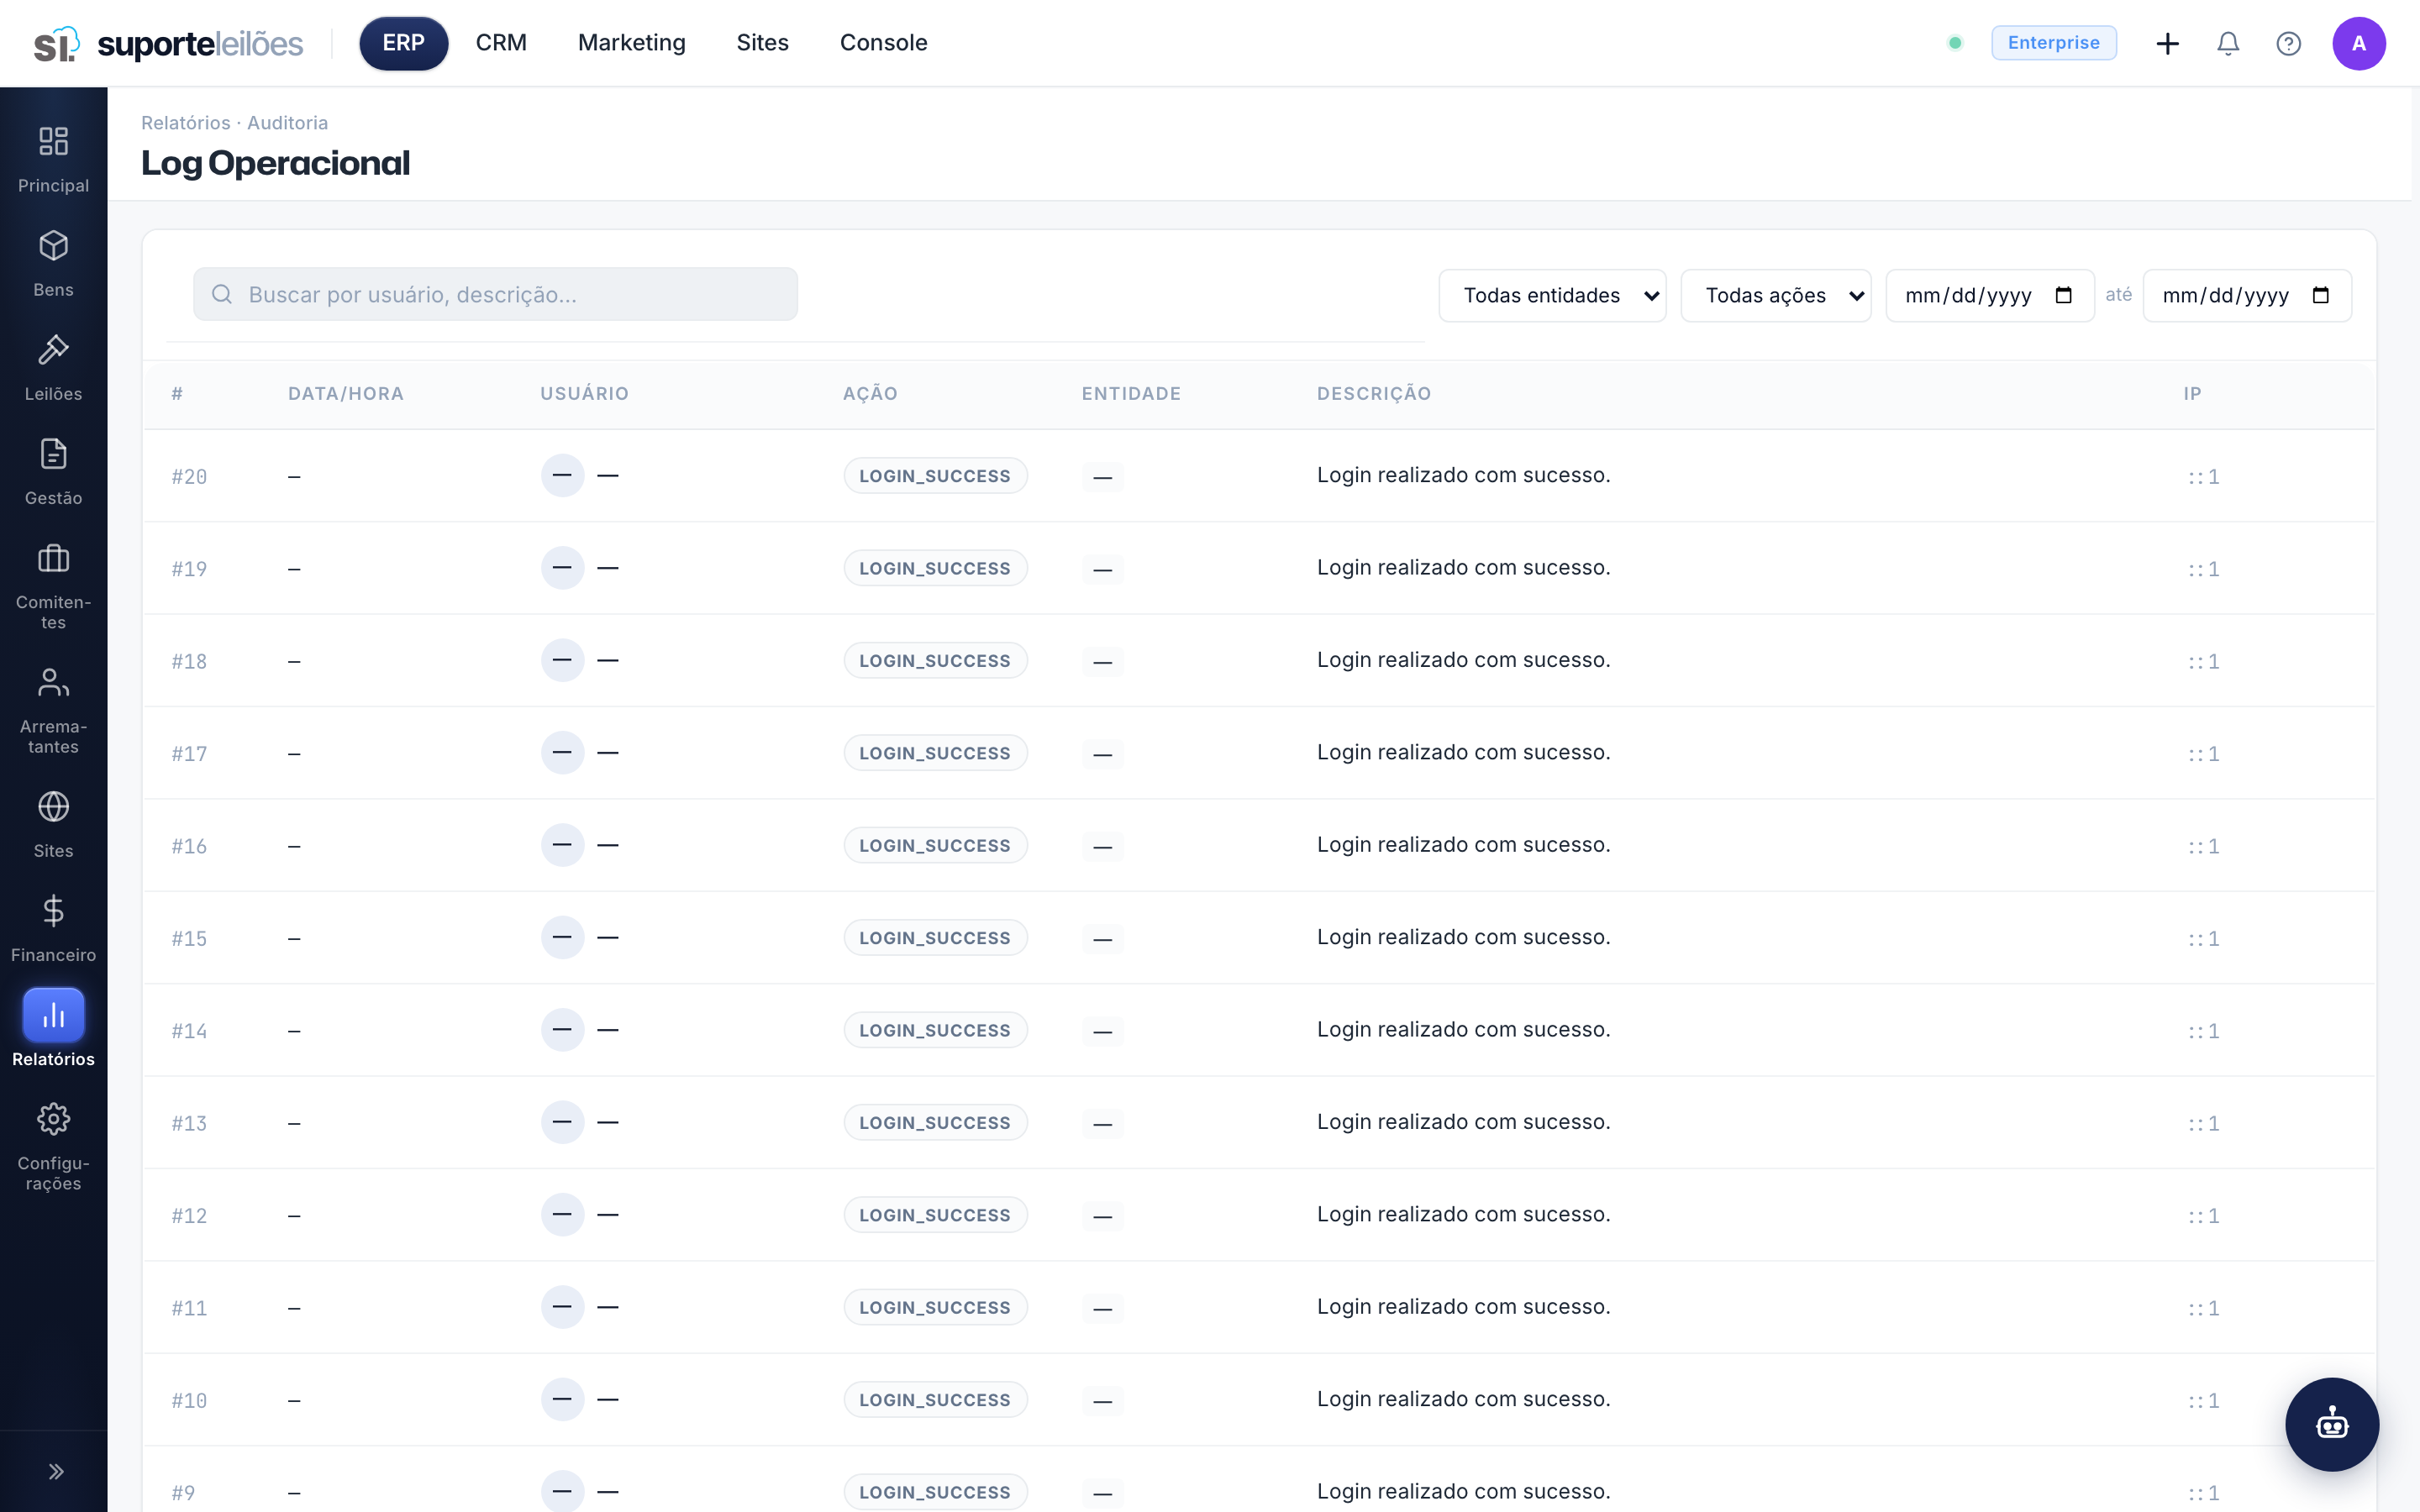Click IP value ::1 in row #18
Screen dimensions: 2420x1512
(2203, 661)
